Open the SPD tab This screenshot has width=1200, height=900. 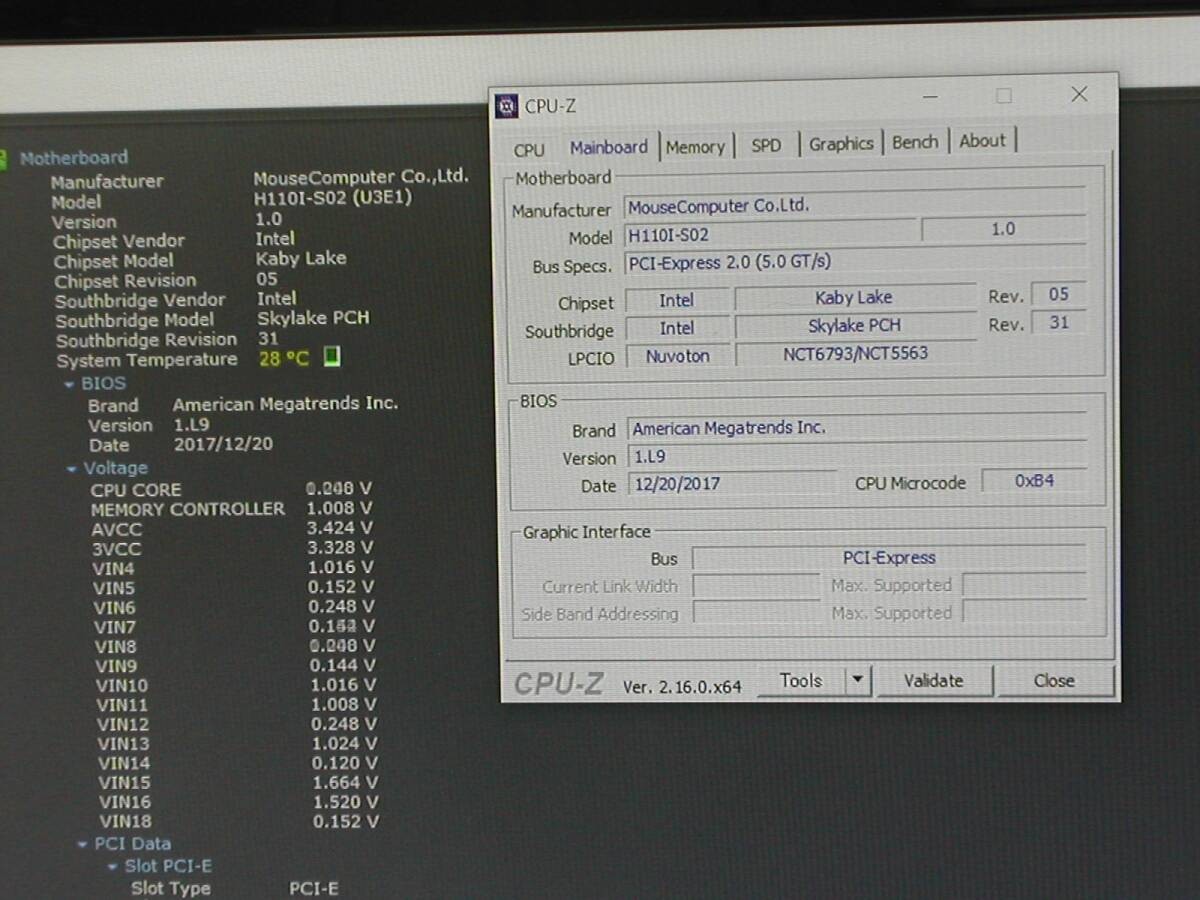tap(766, 145)
